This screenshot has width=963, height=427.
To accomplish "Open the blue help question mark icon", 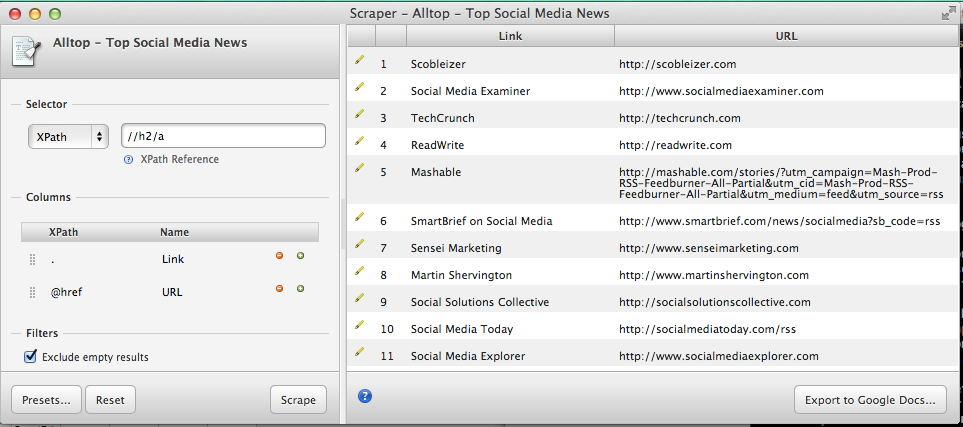I will (x=365, y=396).
